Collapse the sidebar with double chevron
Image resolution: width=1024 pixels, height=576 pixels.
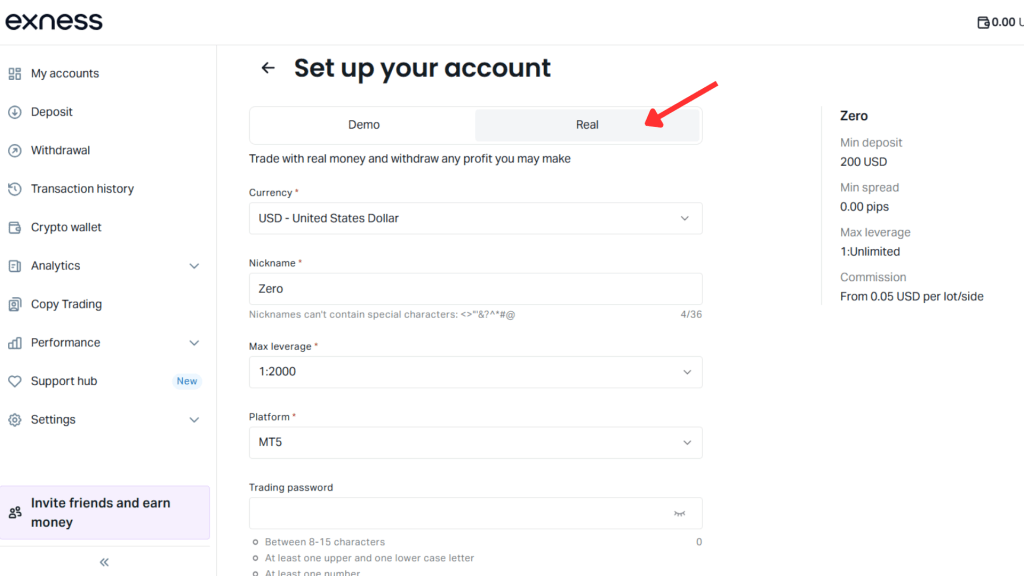pos(104,562)
